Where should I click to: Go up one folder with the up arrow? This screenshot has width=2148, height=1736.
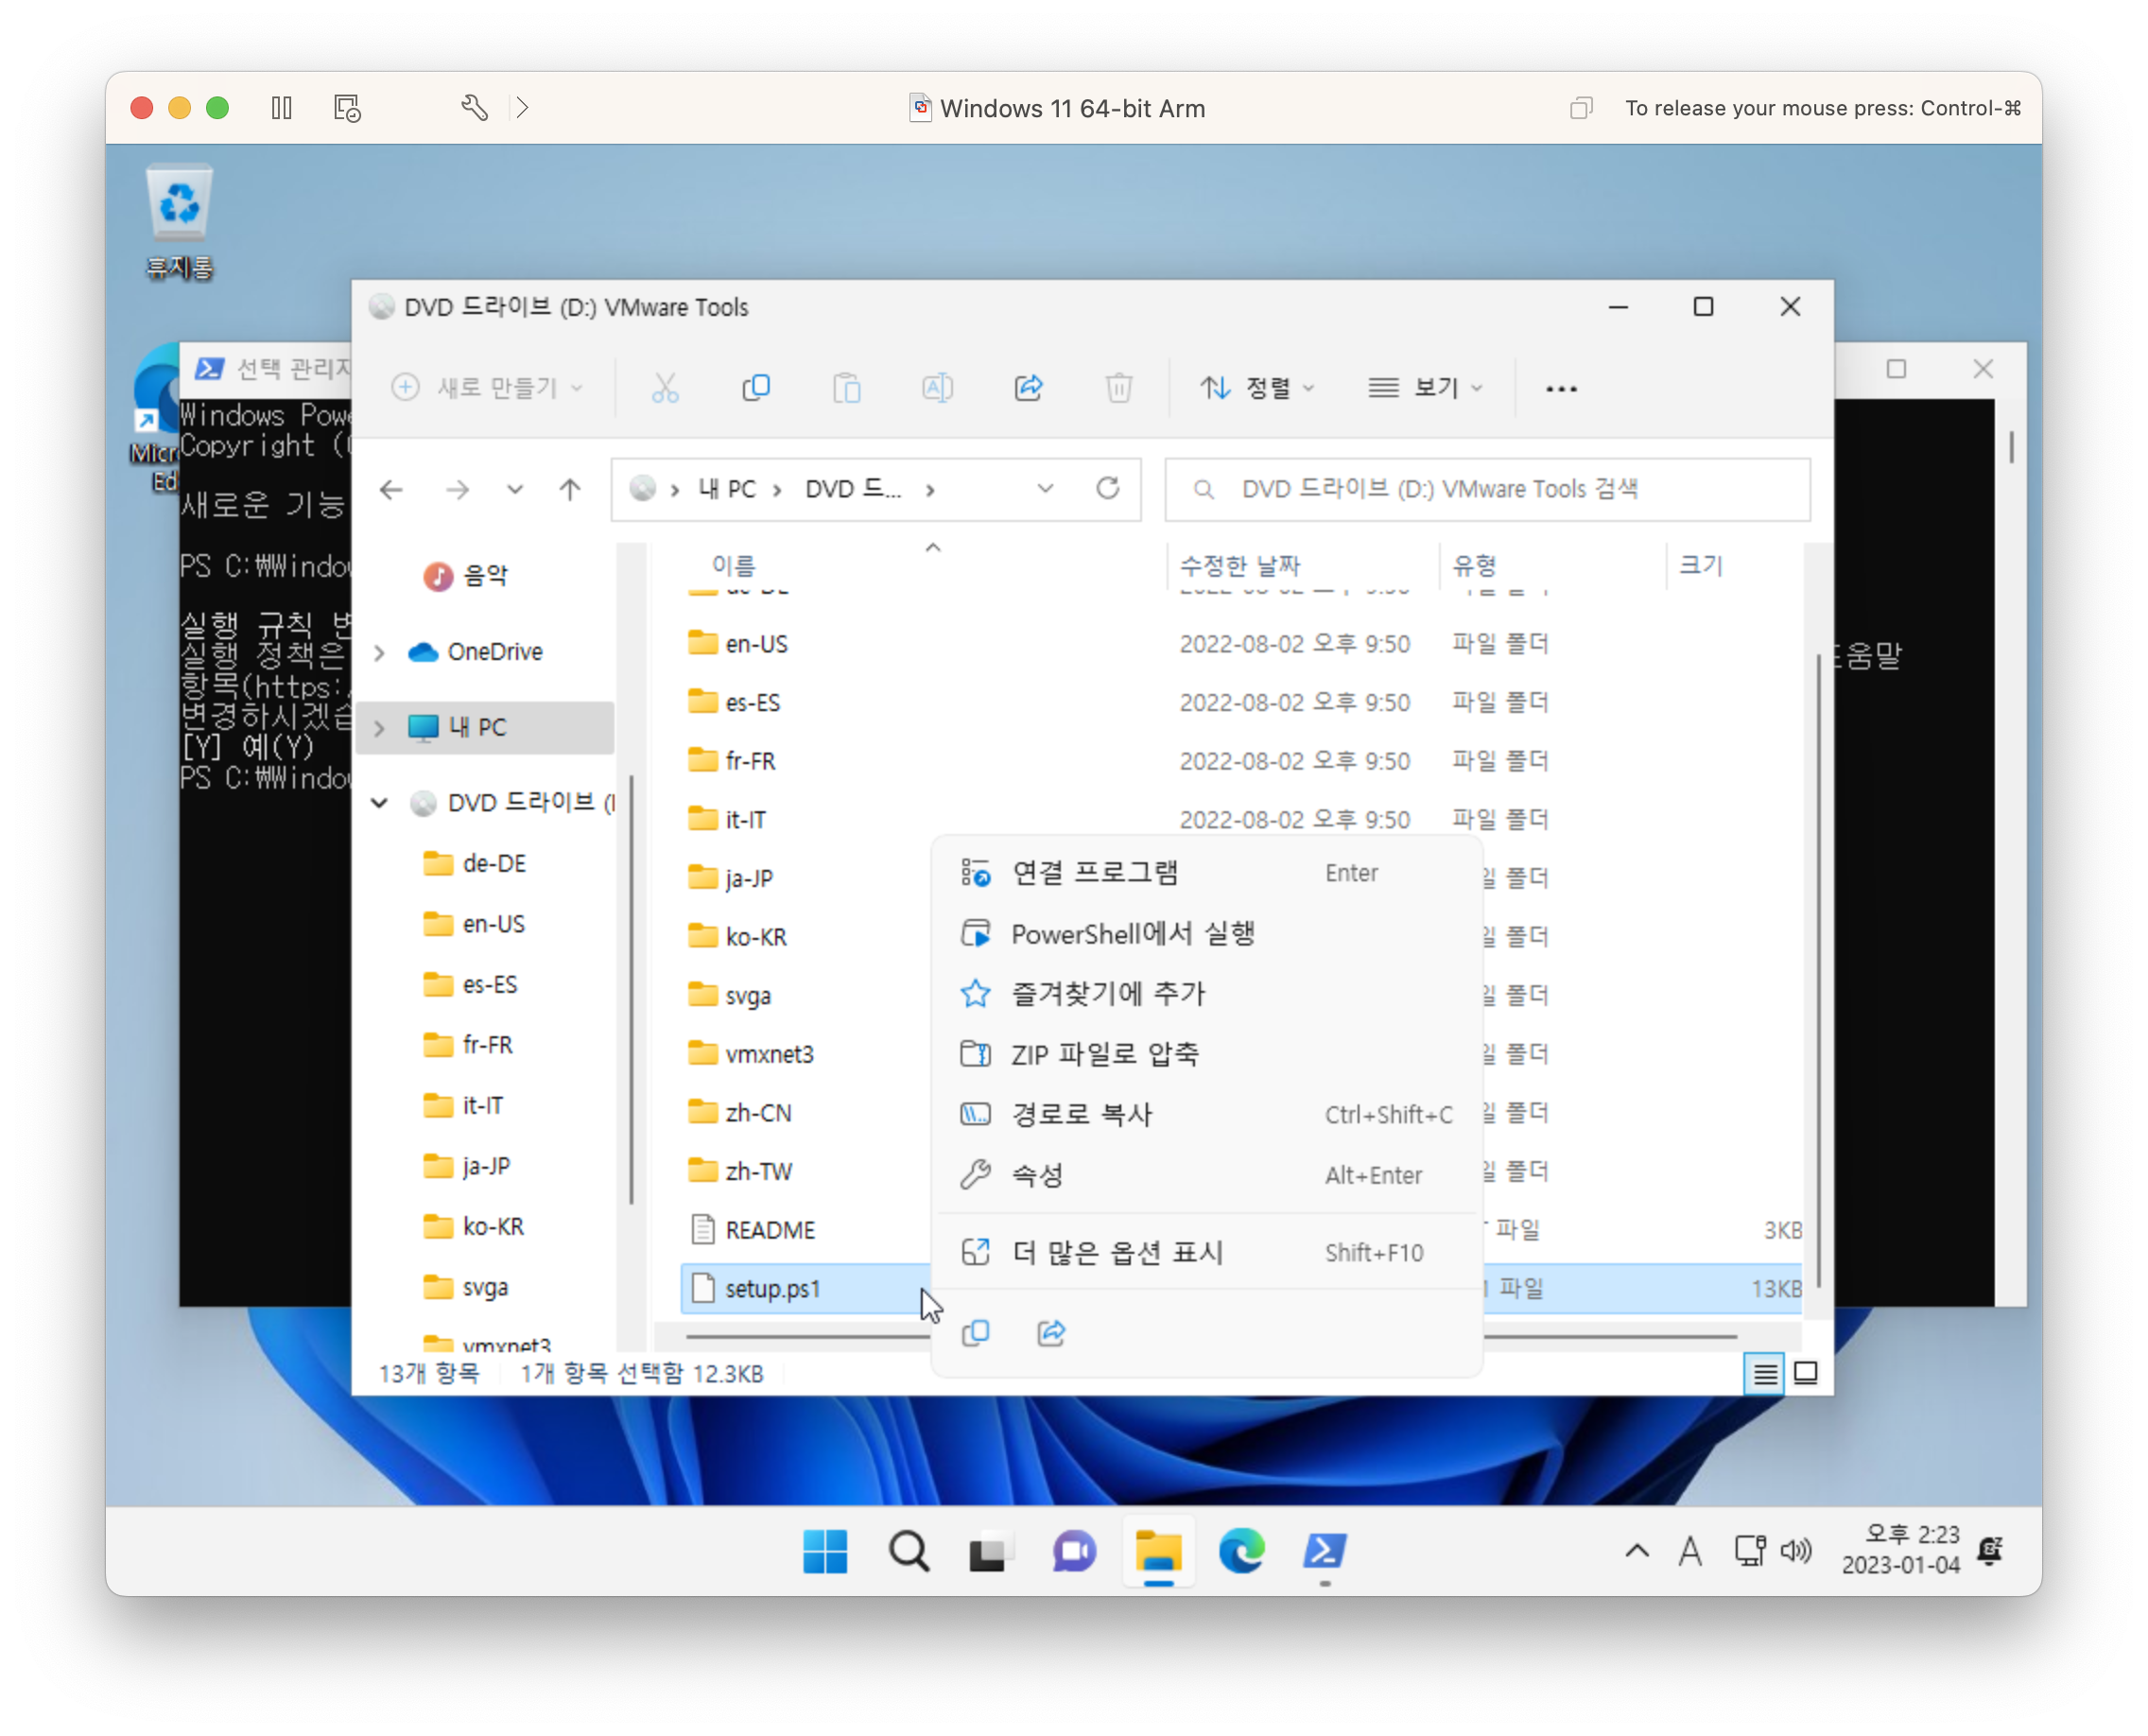coord(570,489)
